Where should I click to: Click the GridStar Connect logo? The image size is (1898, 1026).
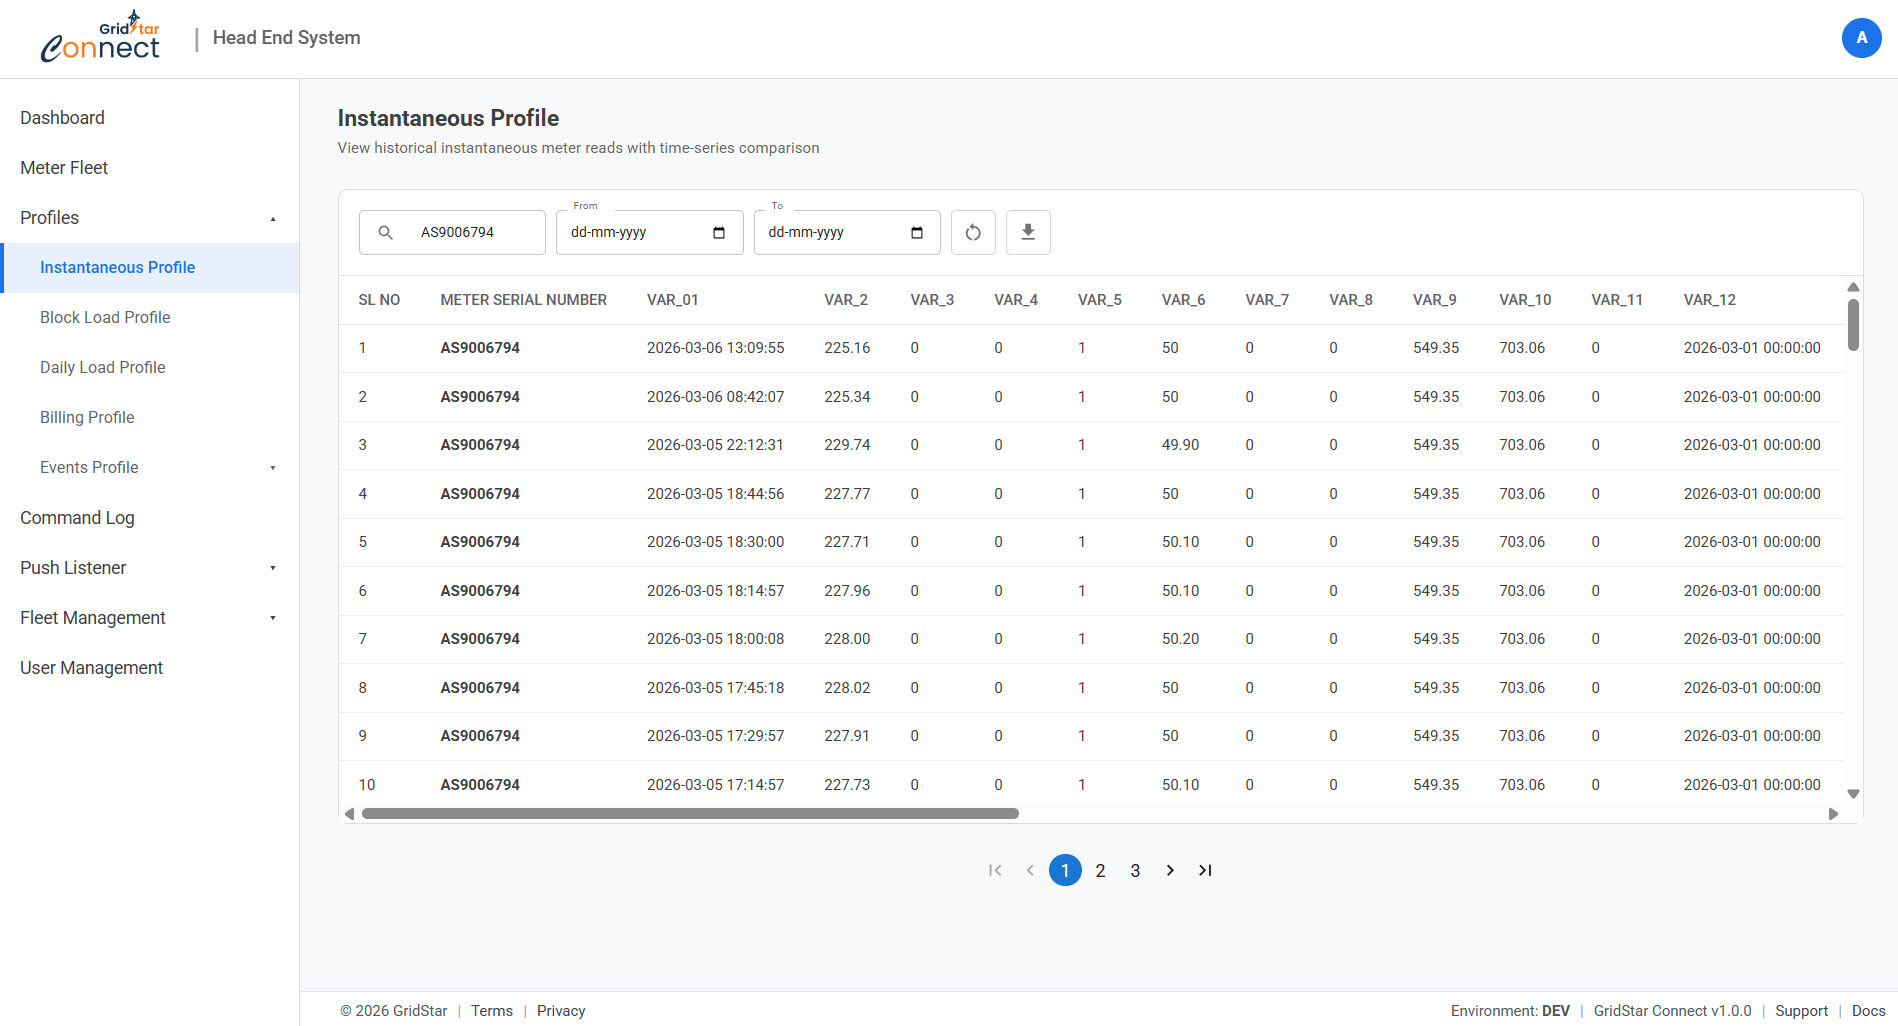100,37
